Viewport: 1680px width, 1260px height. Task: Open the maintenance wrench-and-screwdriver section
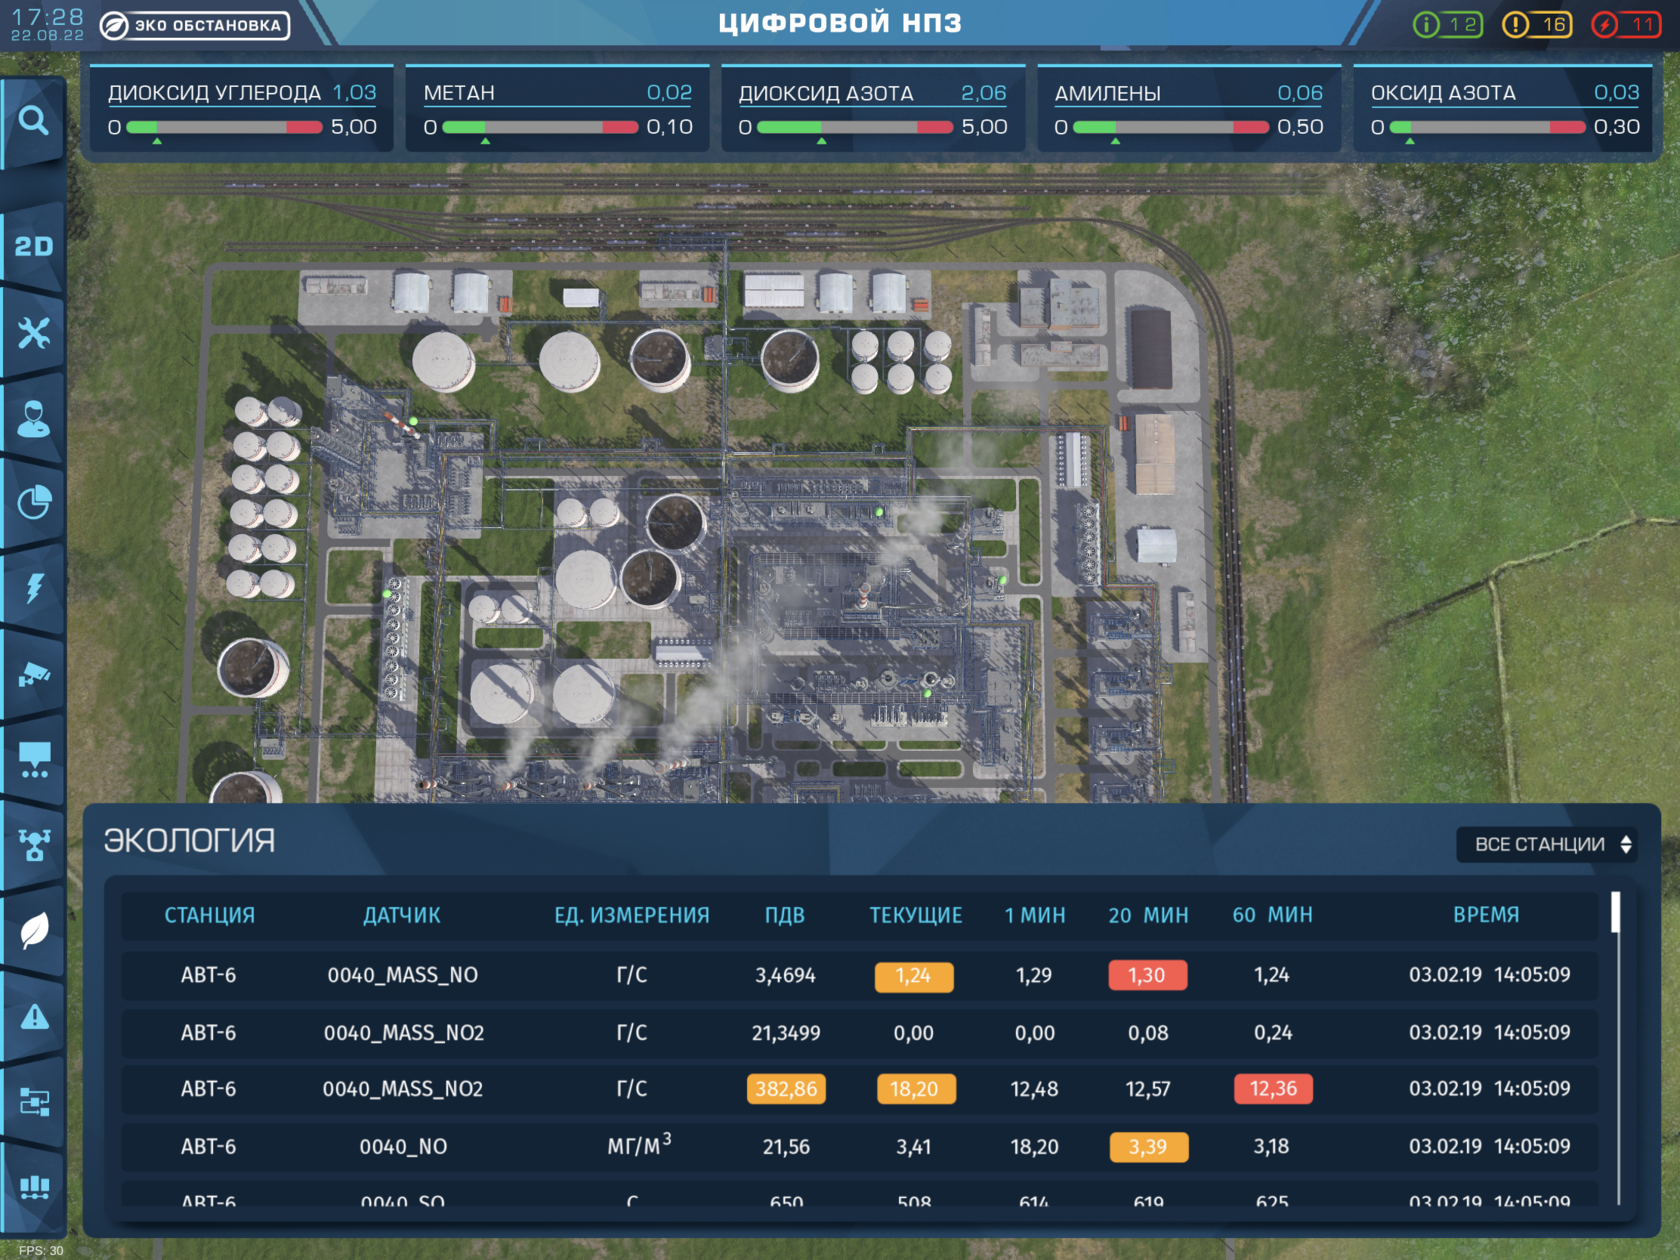(33, 333)
